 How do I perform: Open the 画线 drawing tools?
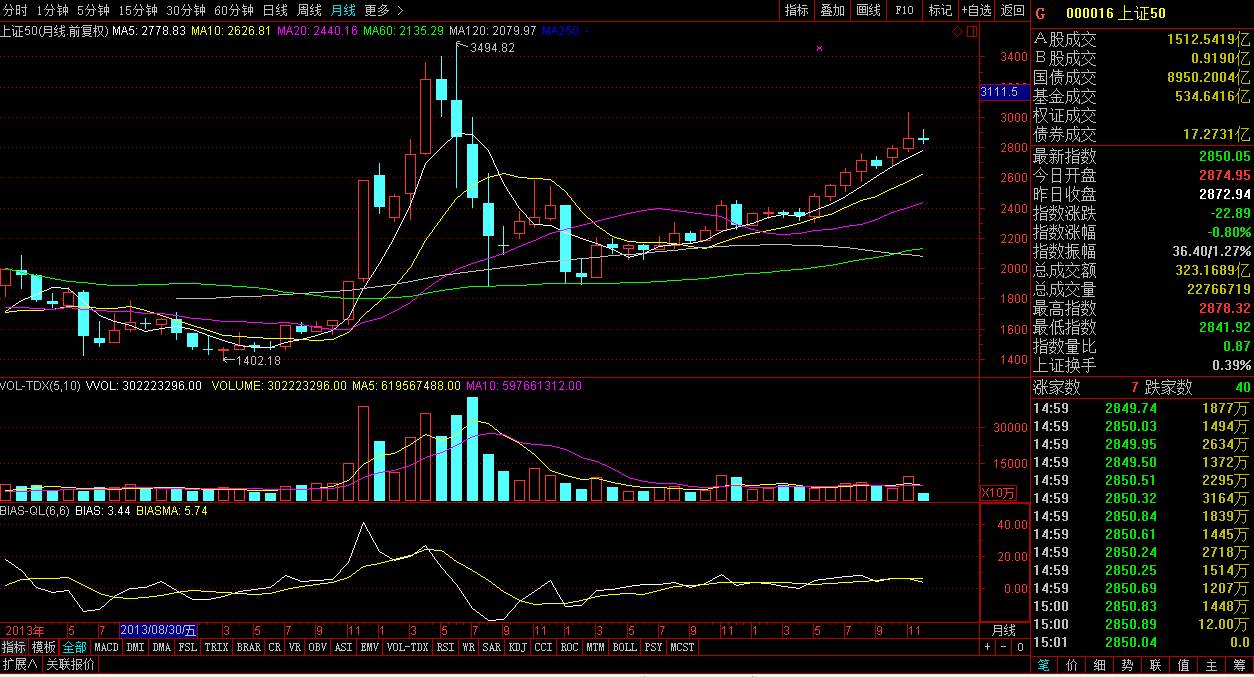[868, 10]
